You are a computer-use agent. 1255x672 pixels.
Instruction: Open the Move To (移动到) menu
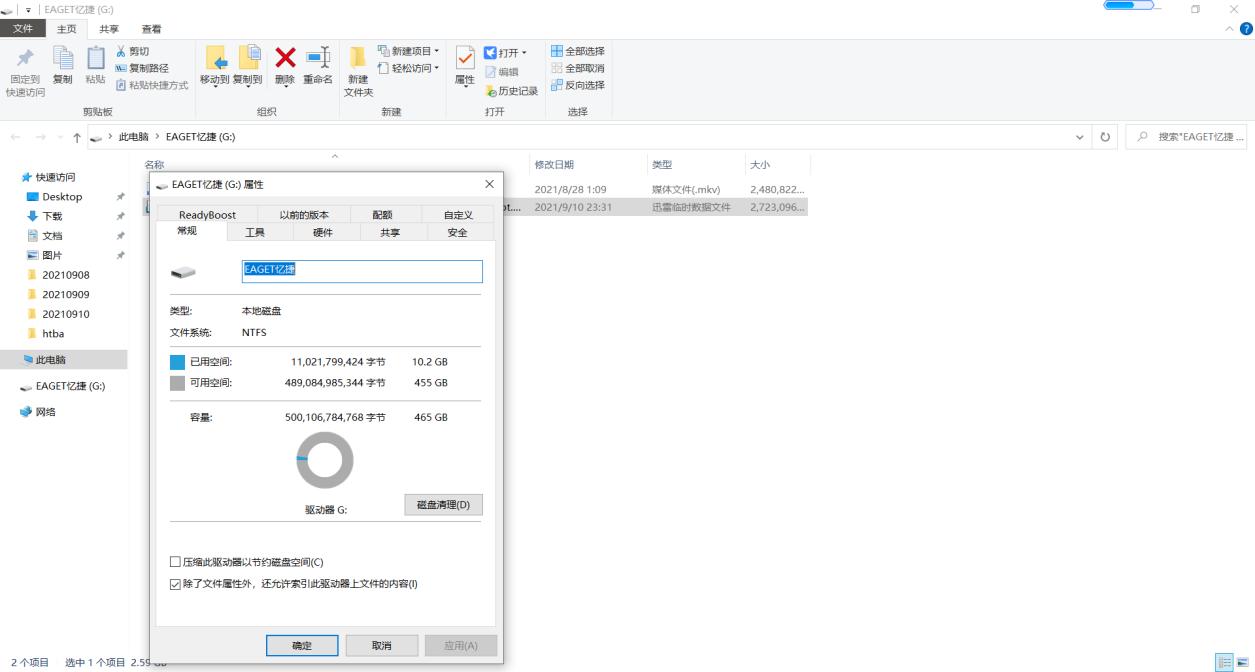click(215, 66)
